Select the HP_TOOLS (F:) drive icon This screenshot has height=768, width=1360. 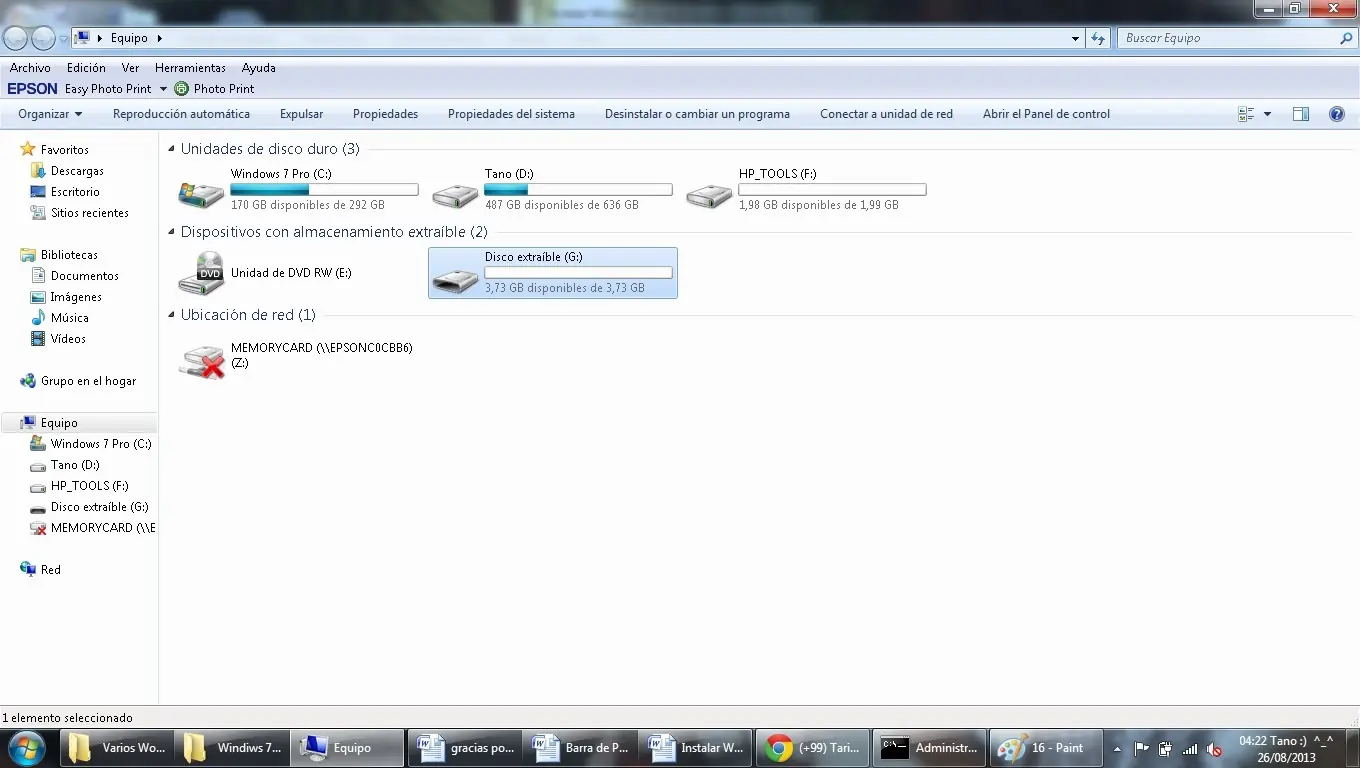709,194
